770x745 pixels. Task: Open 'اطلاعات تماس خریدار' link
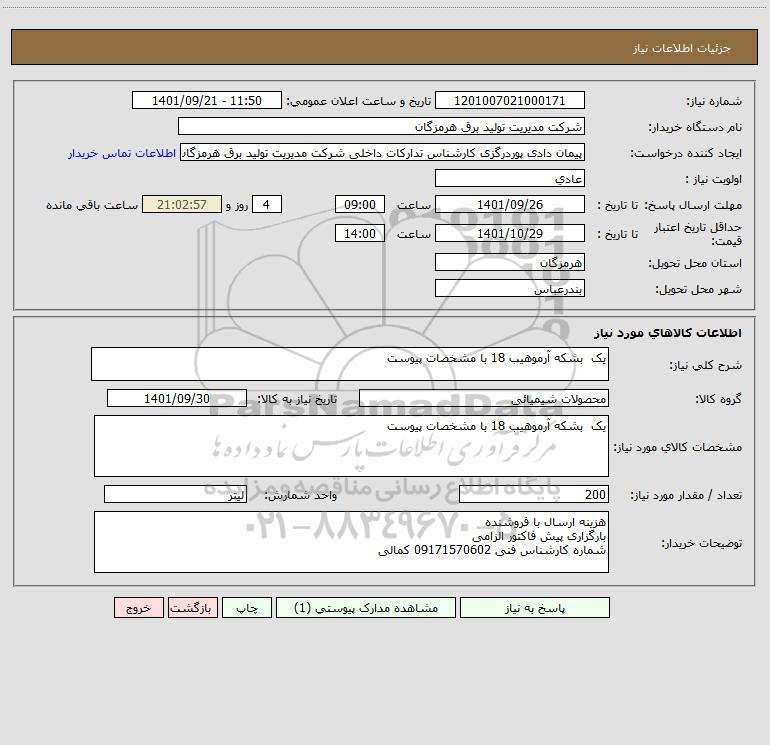coord(122,153)
